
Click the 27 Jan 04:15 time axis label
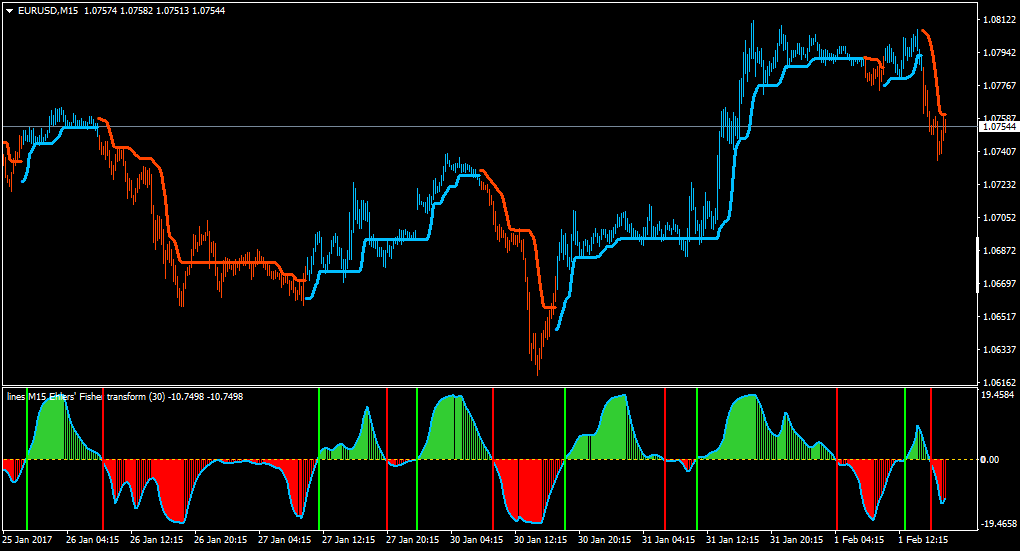(284, 540)
